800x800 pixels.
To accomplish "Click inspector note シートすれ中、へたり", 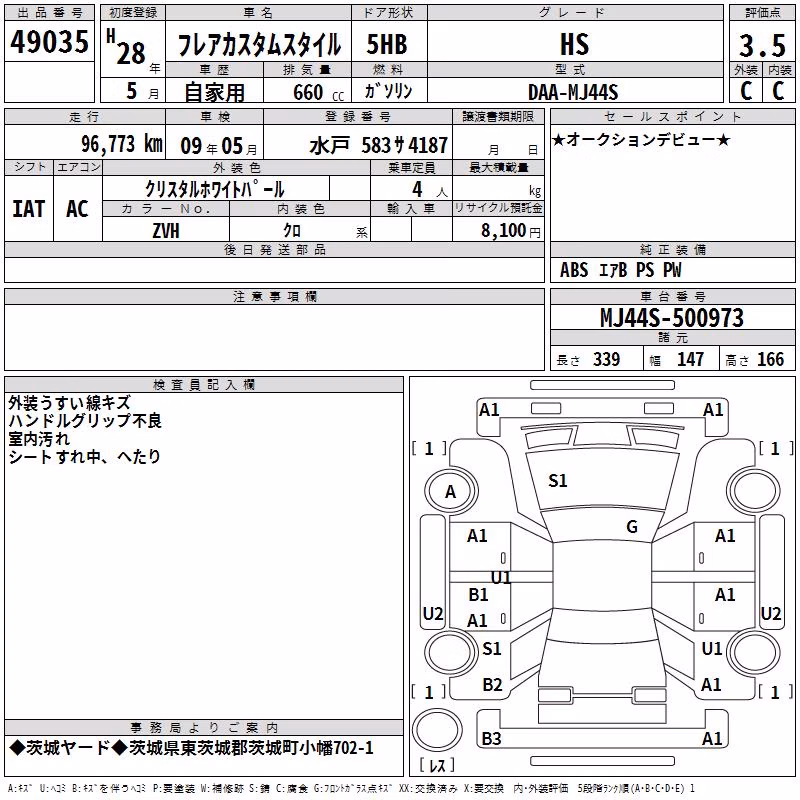I will pyautogui.click(x=85, y=457).
